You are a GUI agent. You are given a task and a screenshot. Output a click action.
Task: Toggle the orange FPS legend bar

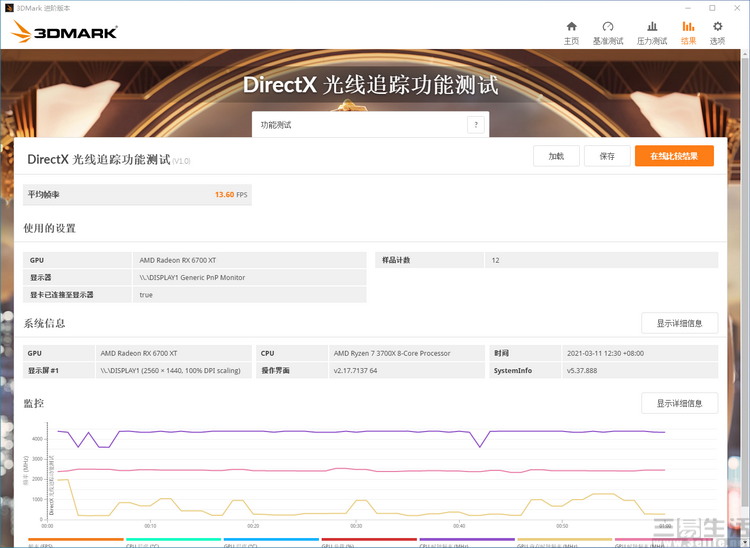click(x=76, y=539)
